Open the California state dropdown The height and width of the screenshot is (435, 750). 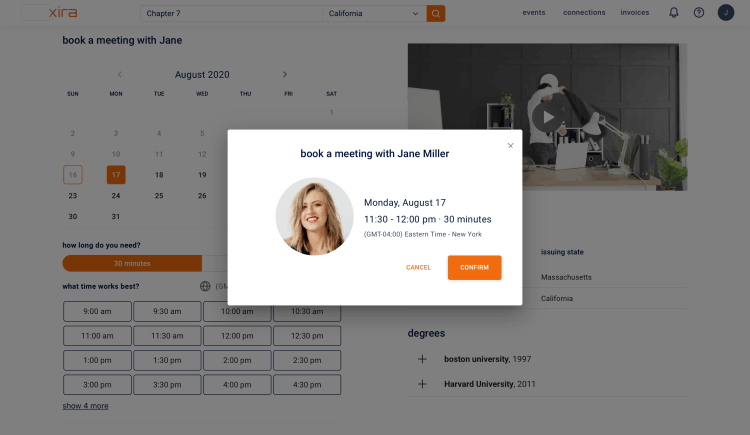[x=373, y=13]
